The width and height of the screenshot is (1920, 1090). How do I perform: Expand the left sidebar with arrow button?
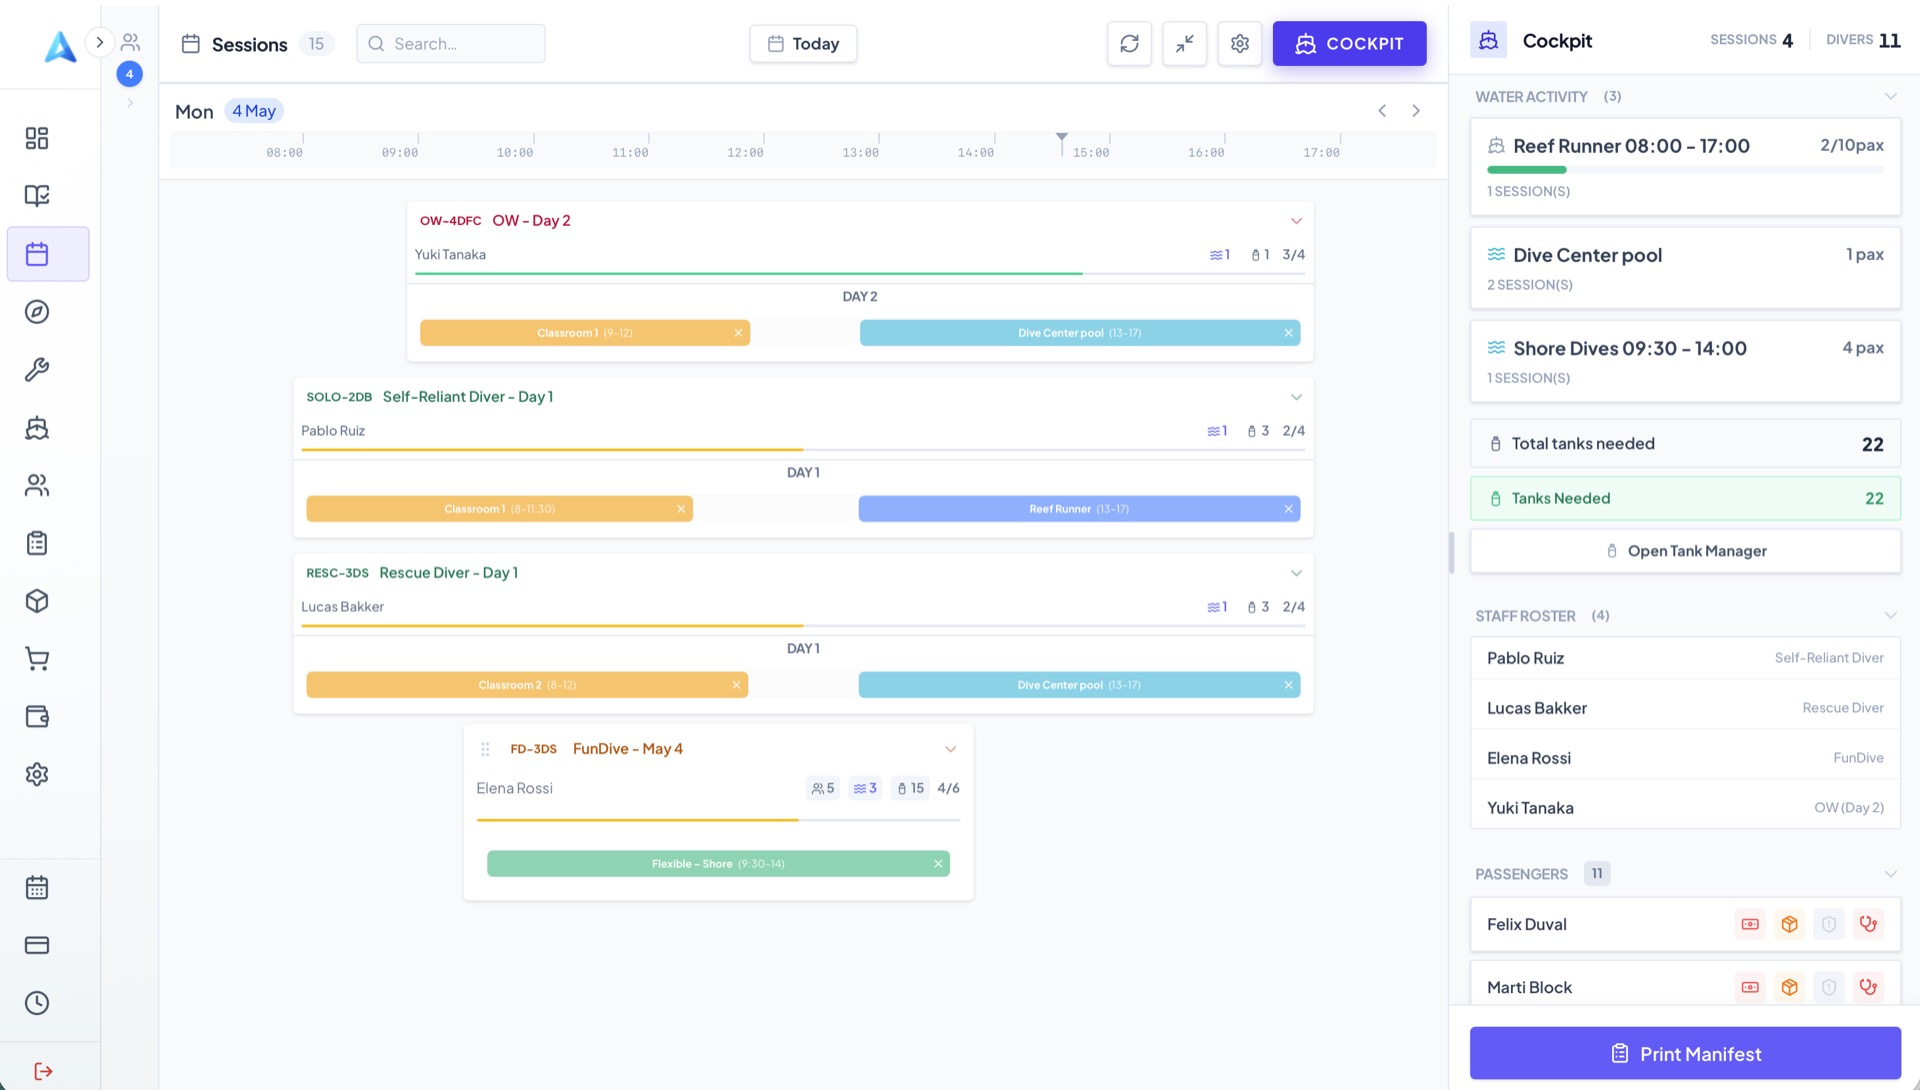[99, 42]
